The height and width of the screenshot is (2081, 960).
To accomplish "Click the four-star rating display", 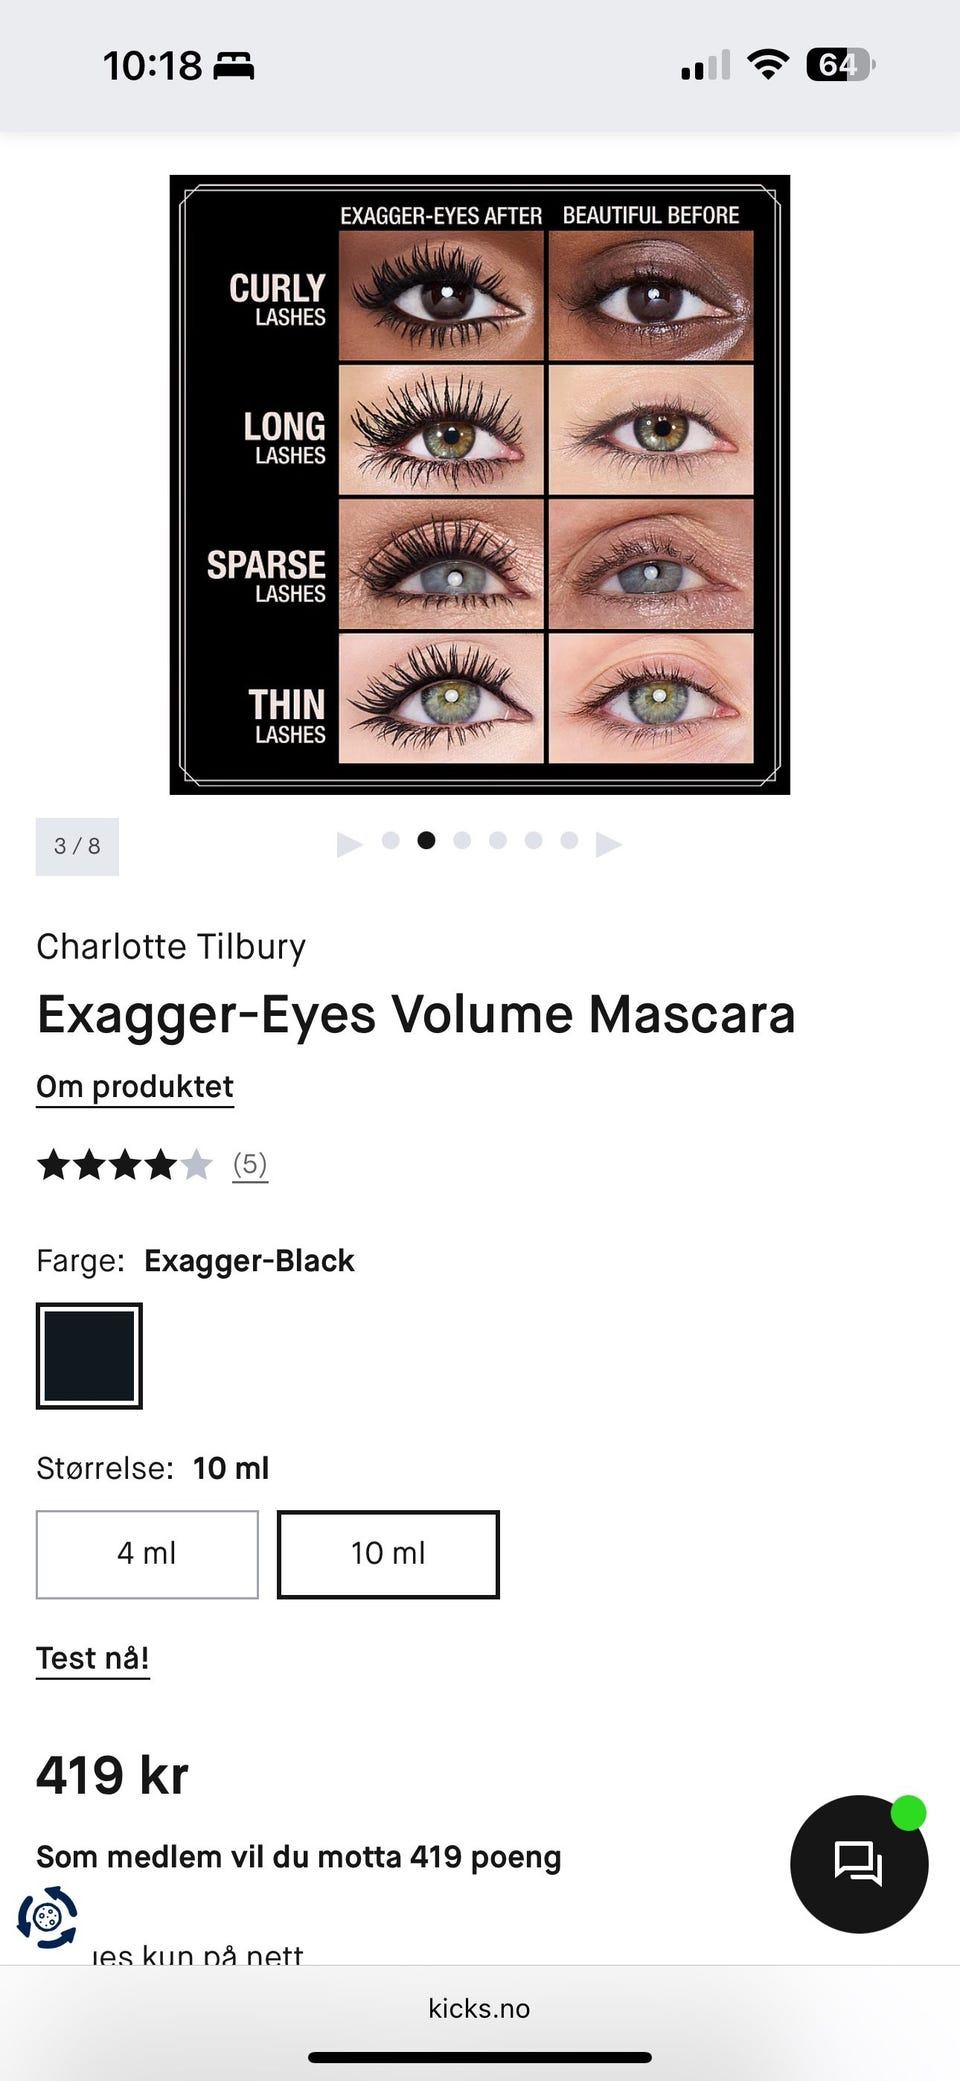I will pos(125,1165).
